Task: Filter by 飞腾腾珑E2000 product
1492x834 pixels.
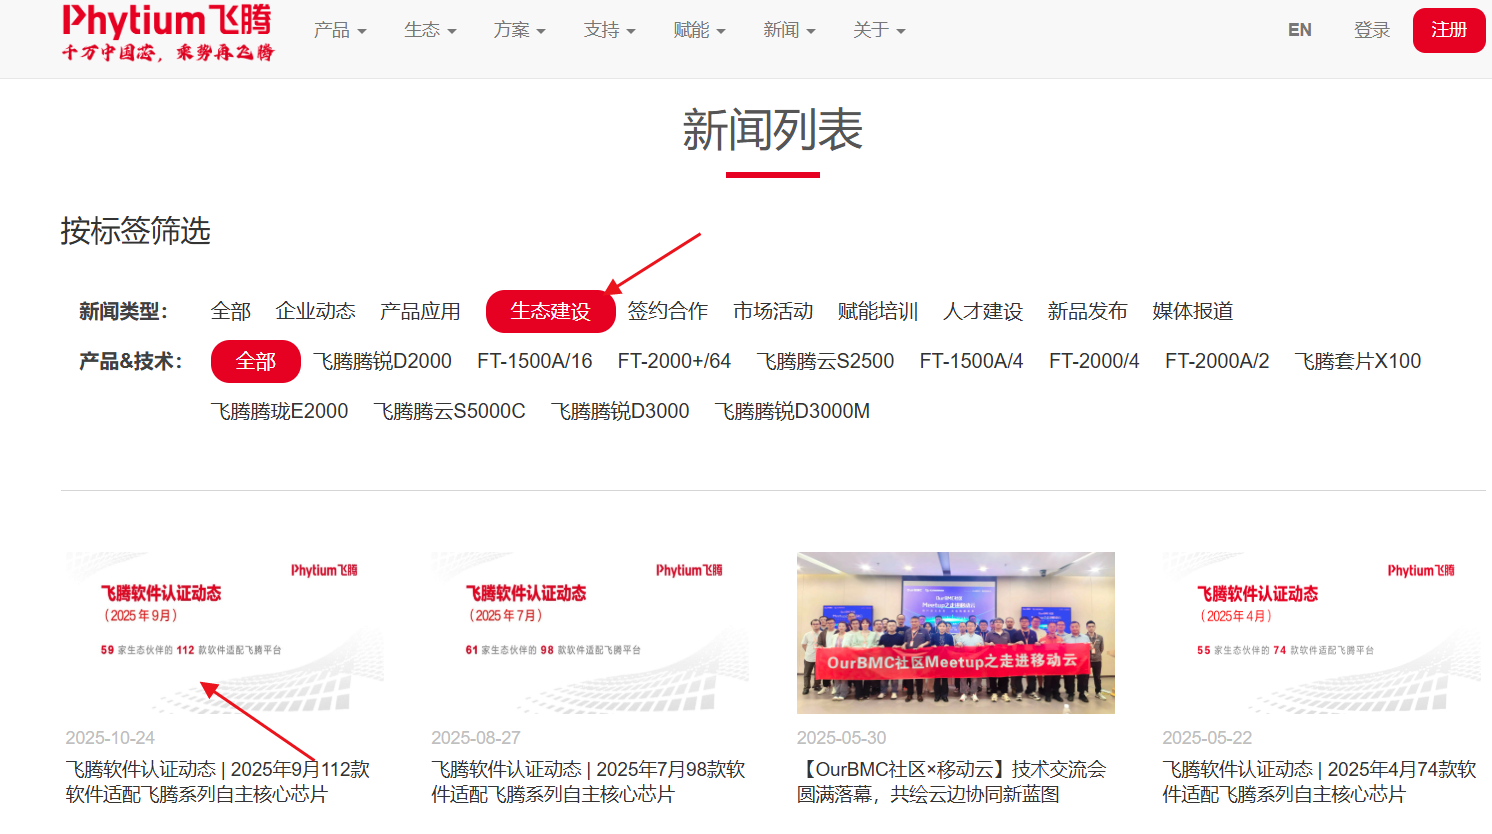Action: (280, 411)
